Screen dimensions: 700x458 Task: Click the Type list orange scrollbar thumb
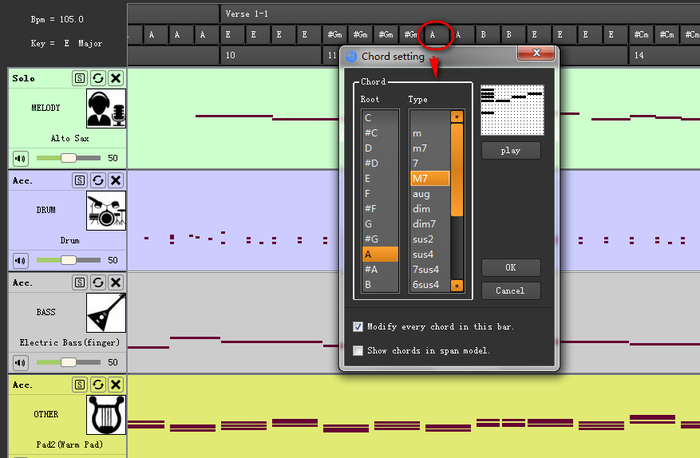coord(456,170)
